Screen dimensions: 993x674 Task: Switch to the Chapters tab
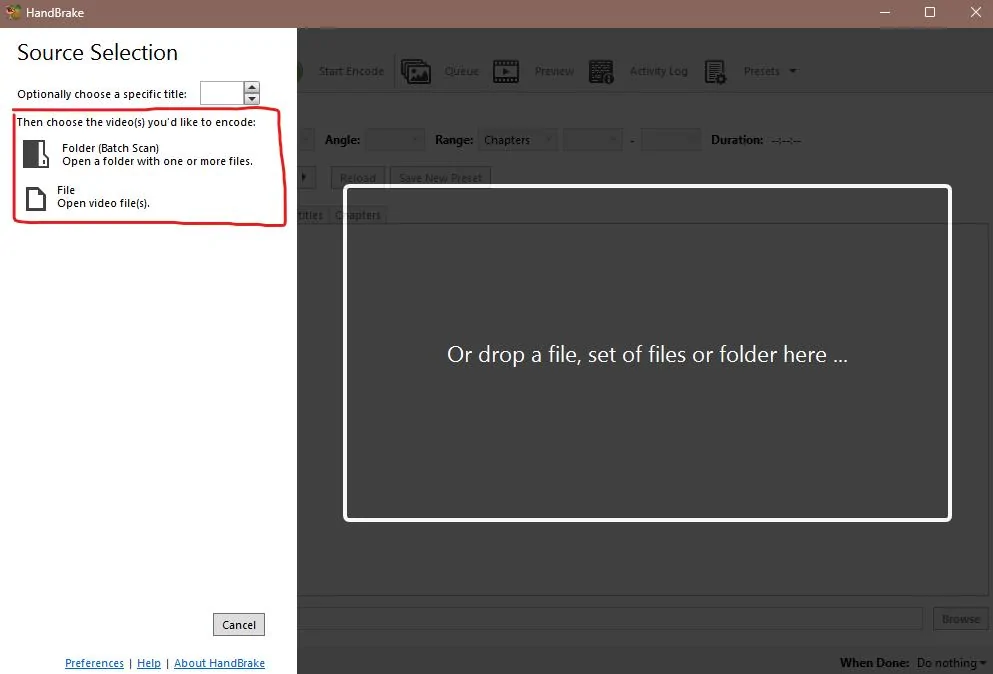click(x=358, y=215)
